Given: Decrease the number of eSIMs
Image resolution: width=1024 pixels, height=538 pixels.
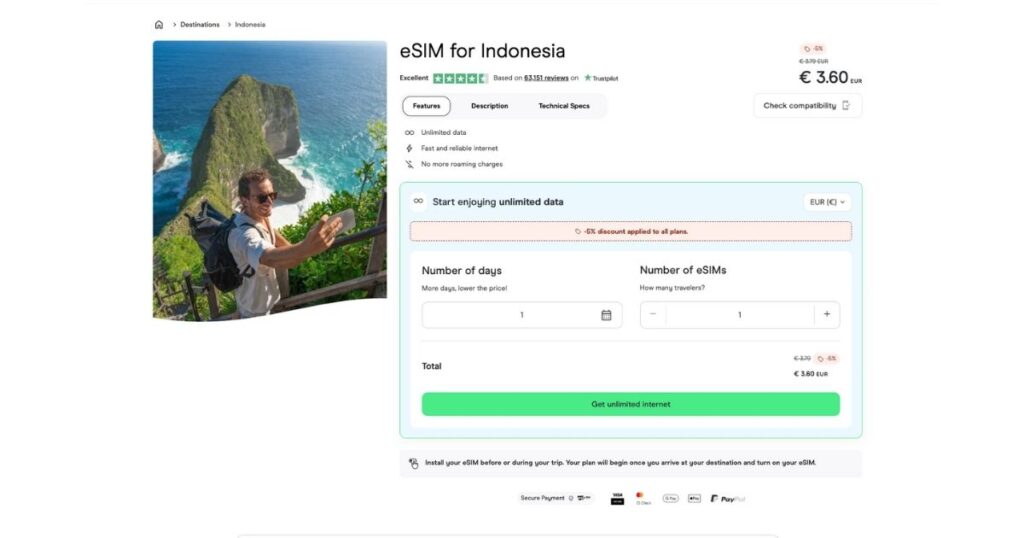Looking at the screenshot, I should (652, 314).
